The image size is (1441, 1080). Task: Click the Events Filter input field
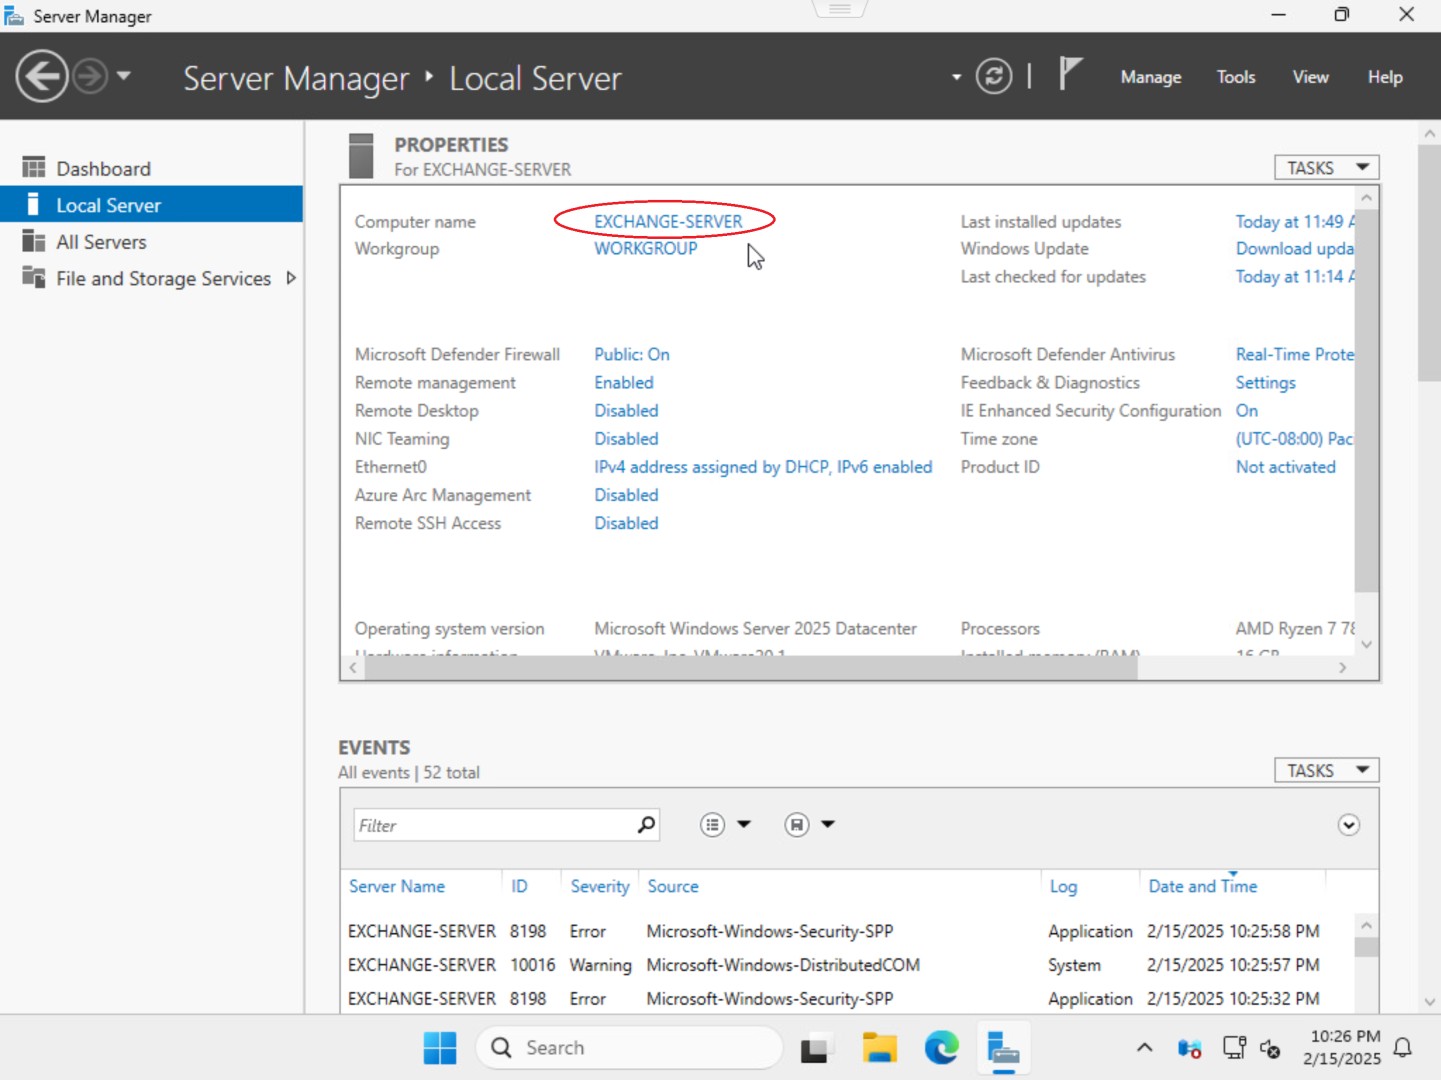click(495, 825)
